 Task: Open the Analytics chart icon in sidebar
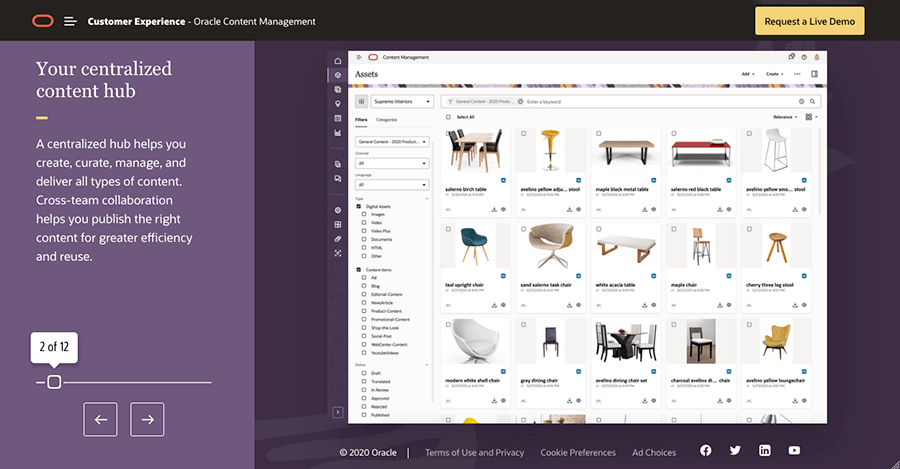pos(338,133)
